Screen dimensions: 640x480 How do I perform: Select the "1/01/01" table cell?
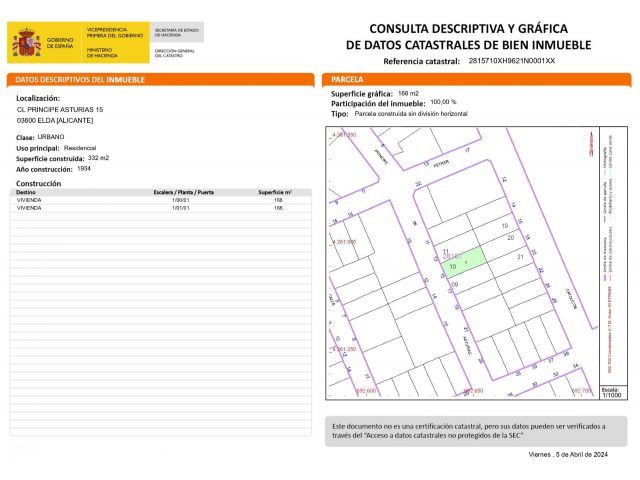point(180,208)
